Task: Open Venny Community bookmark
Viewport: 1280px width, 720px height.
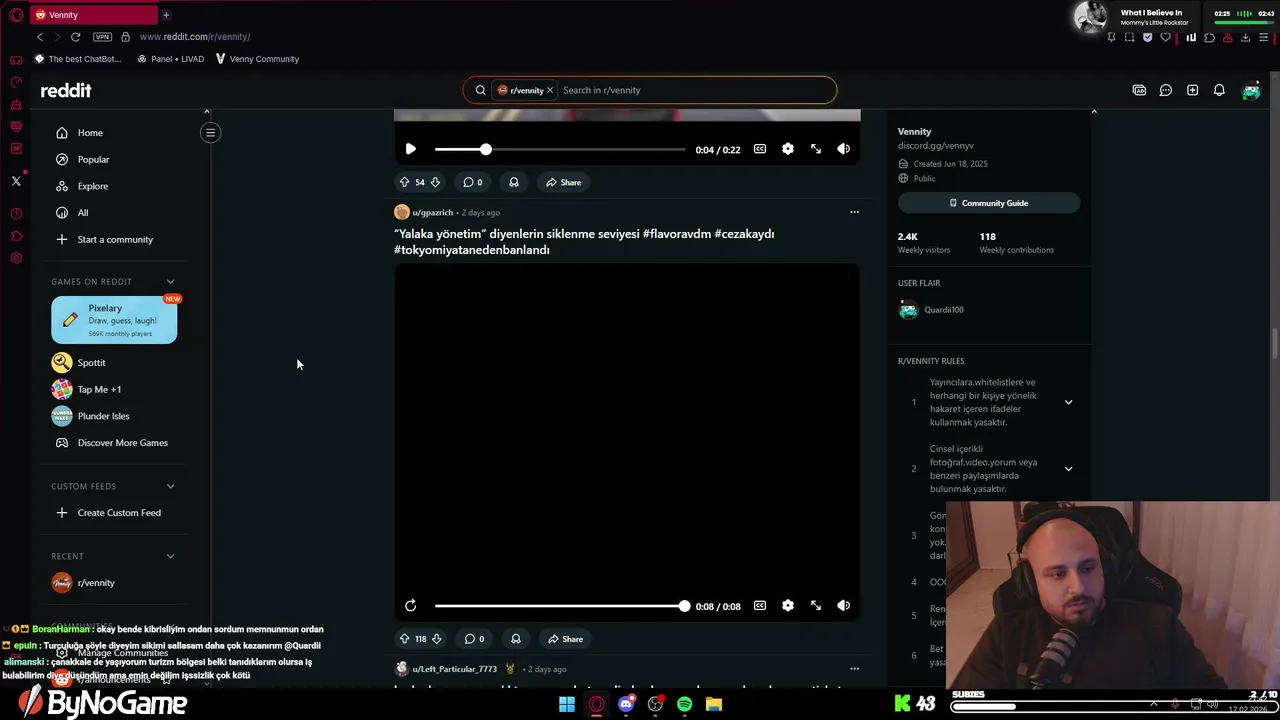Action: [x=257, y=59]
